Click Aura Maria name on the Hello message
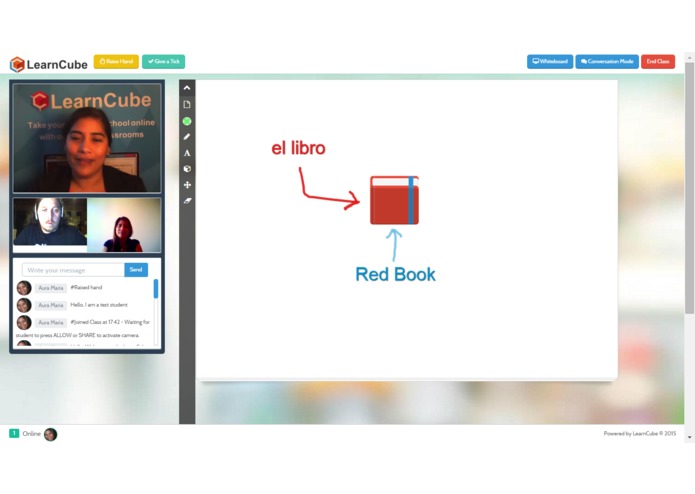Screen dimensions: 695x494 click(51, 305)
